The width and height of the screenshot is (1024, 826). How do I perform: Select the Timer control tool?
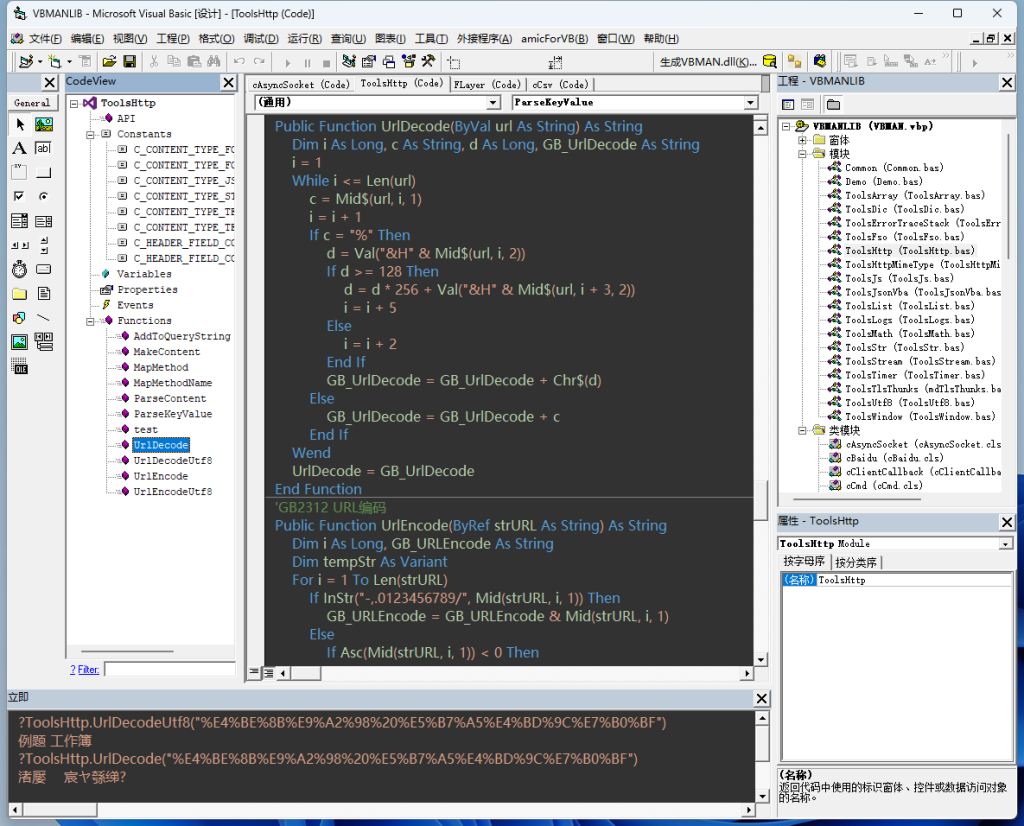click(x=20, y=269)
